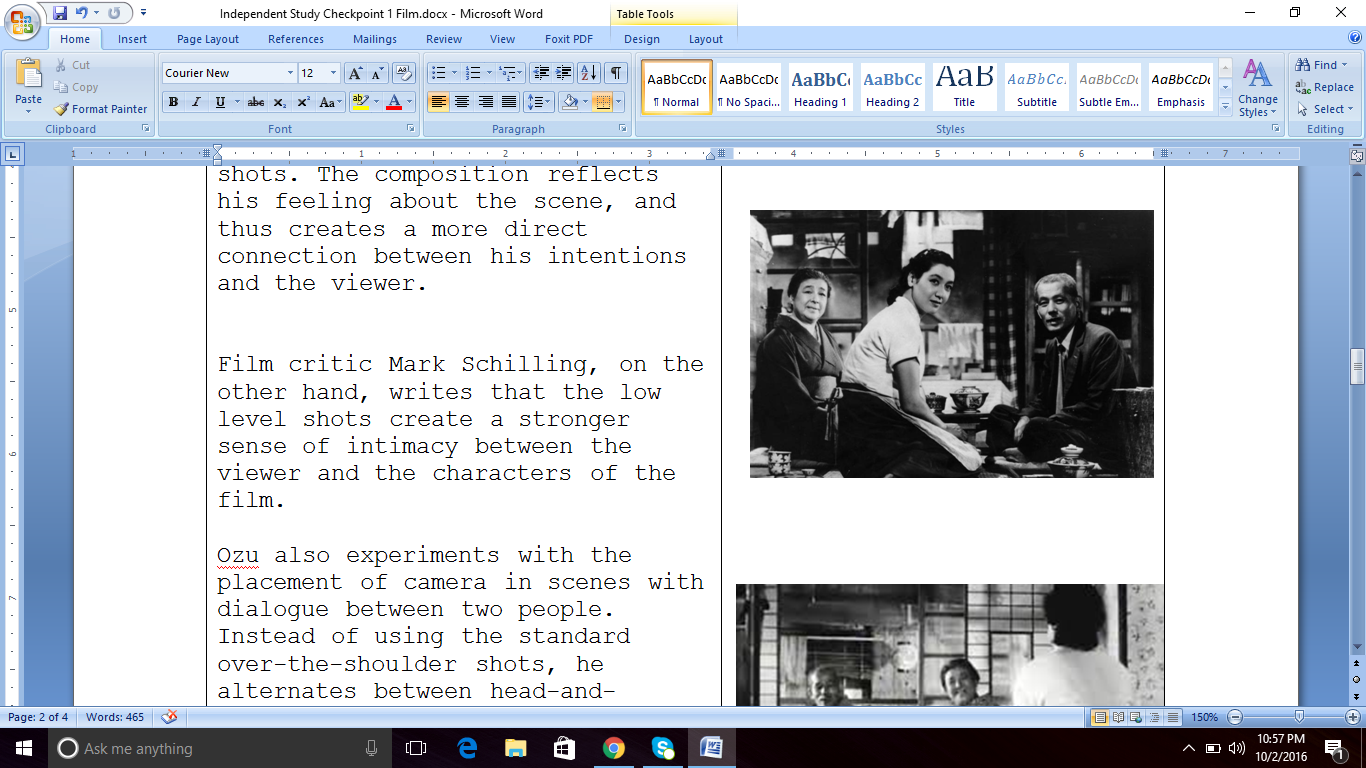
Task: Expand numbering list dropdown
Action: [490, 73]
